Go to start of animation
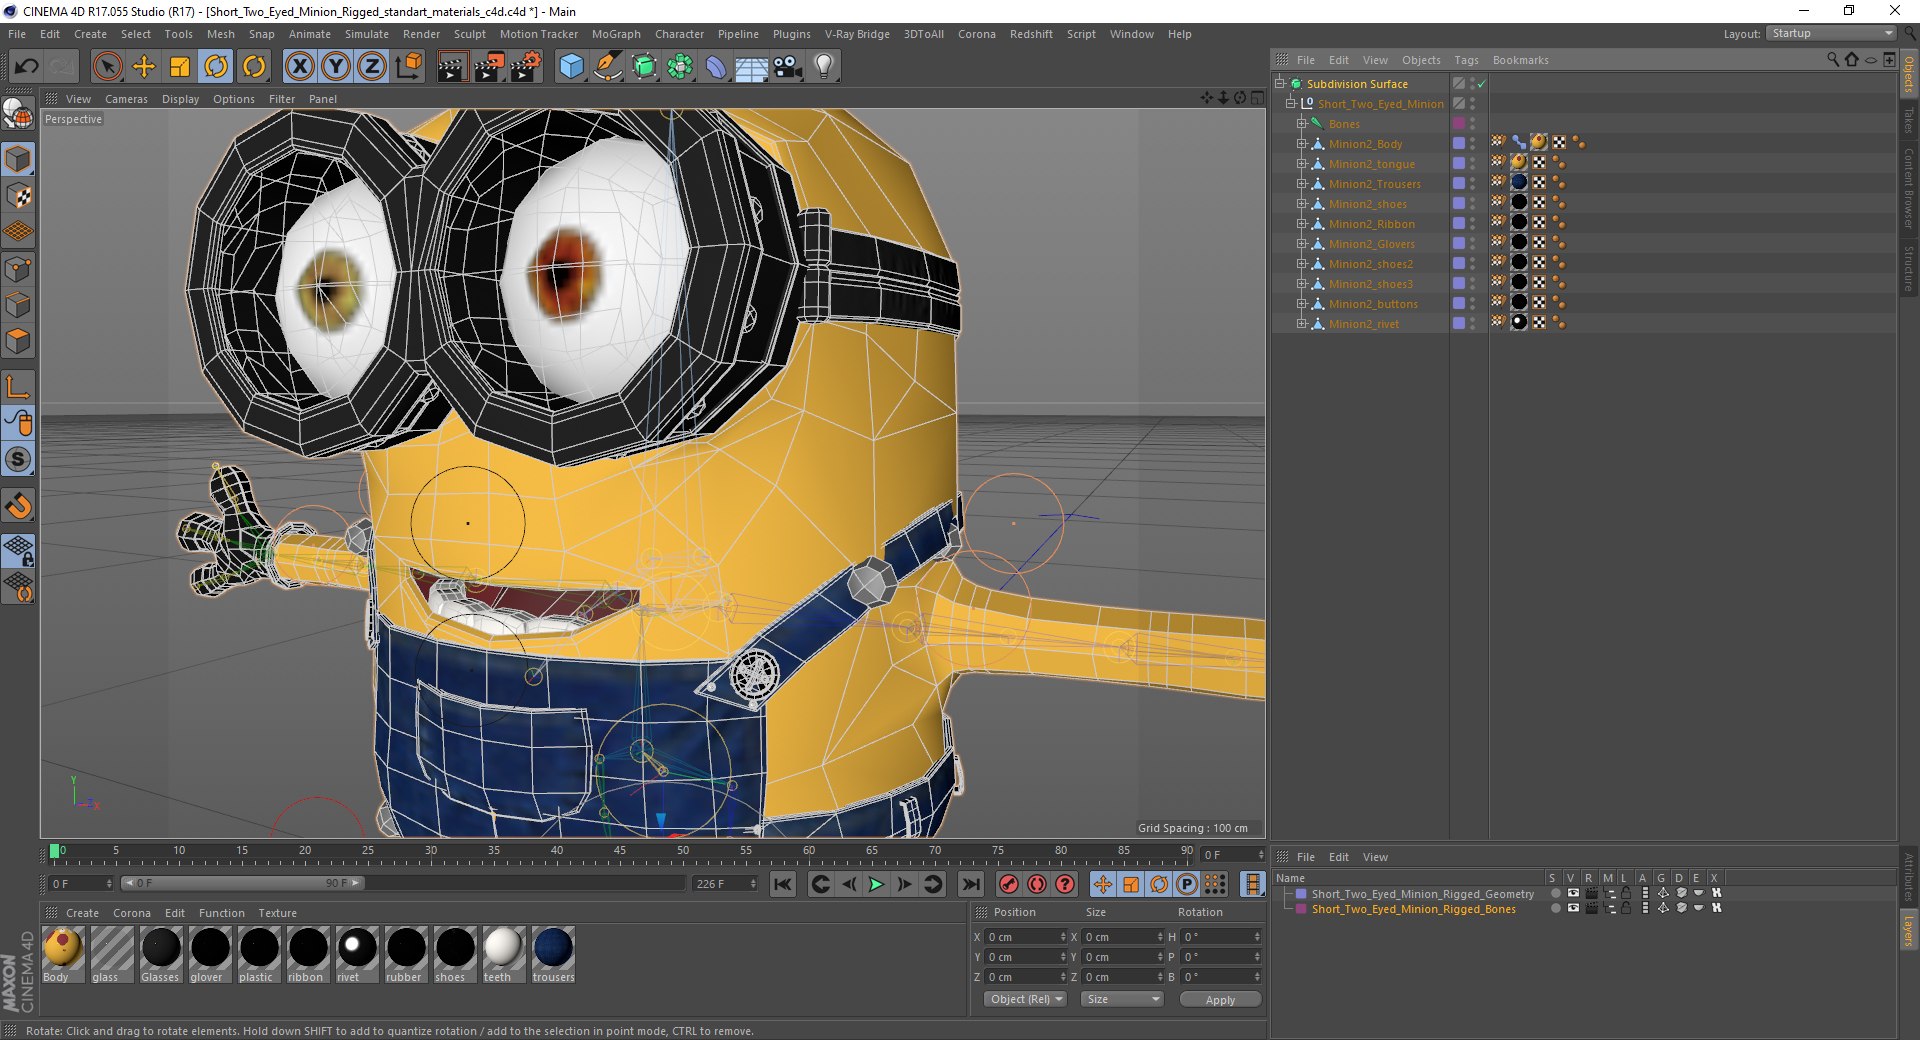The image size is (1920, 1040). coord(783,884)
